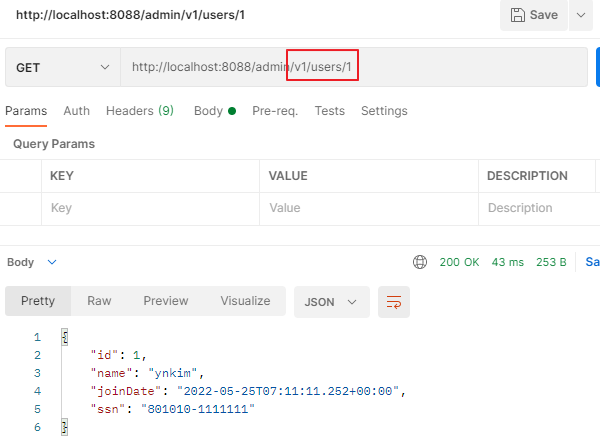Image resolution: width=600 pixels, height=442 pixels.
Task: Select the Preview view
Action: click(166, 301)
